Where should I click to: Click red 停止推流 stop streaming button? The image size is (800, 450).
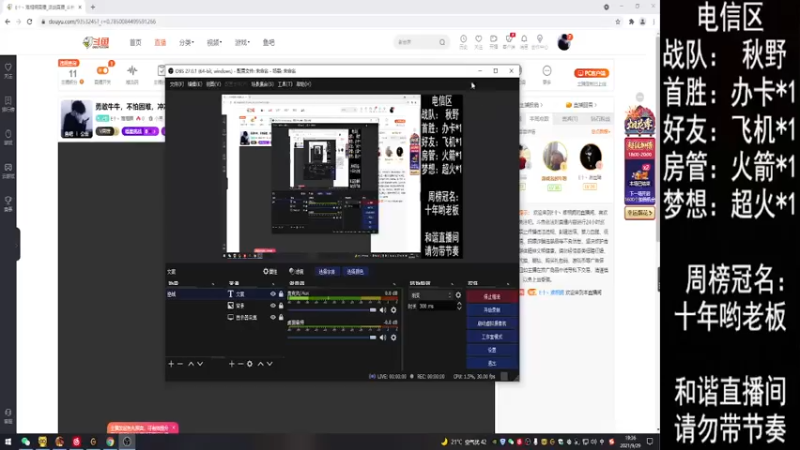coord(492,296)
